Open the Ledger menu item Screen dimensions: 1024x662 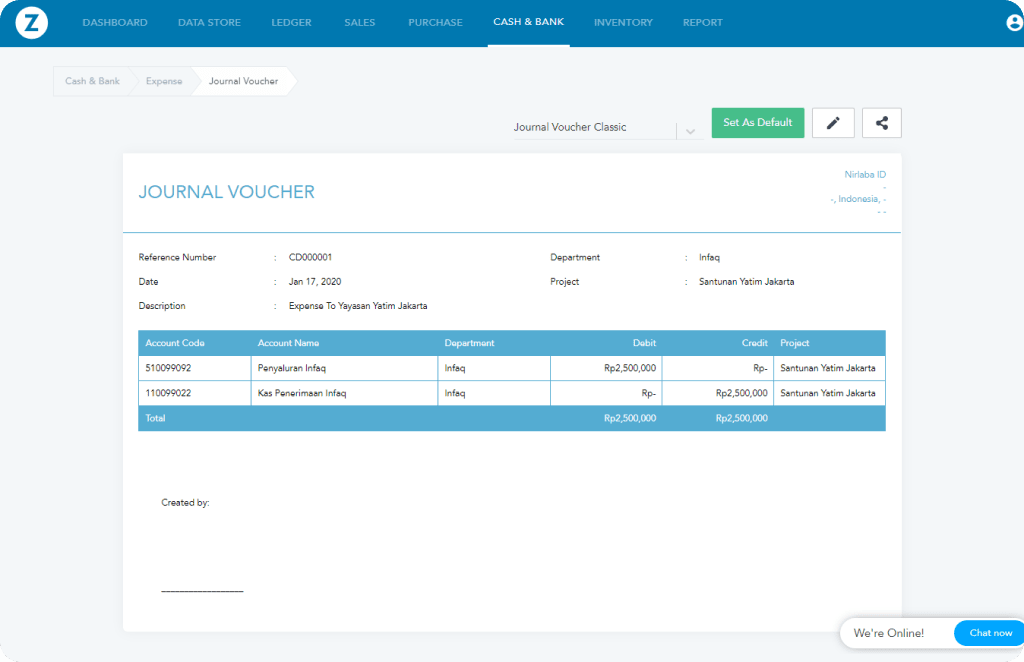292,23
